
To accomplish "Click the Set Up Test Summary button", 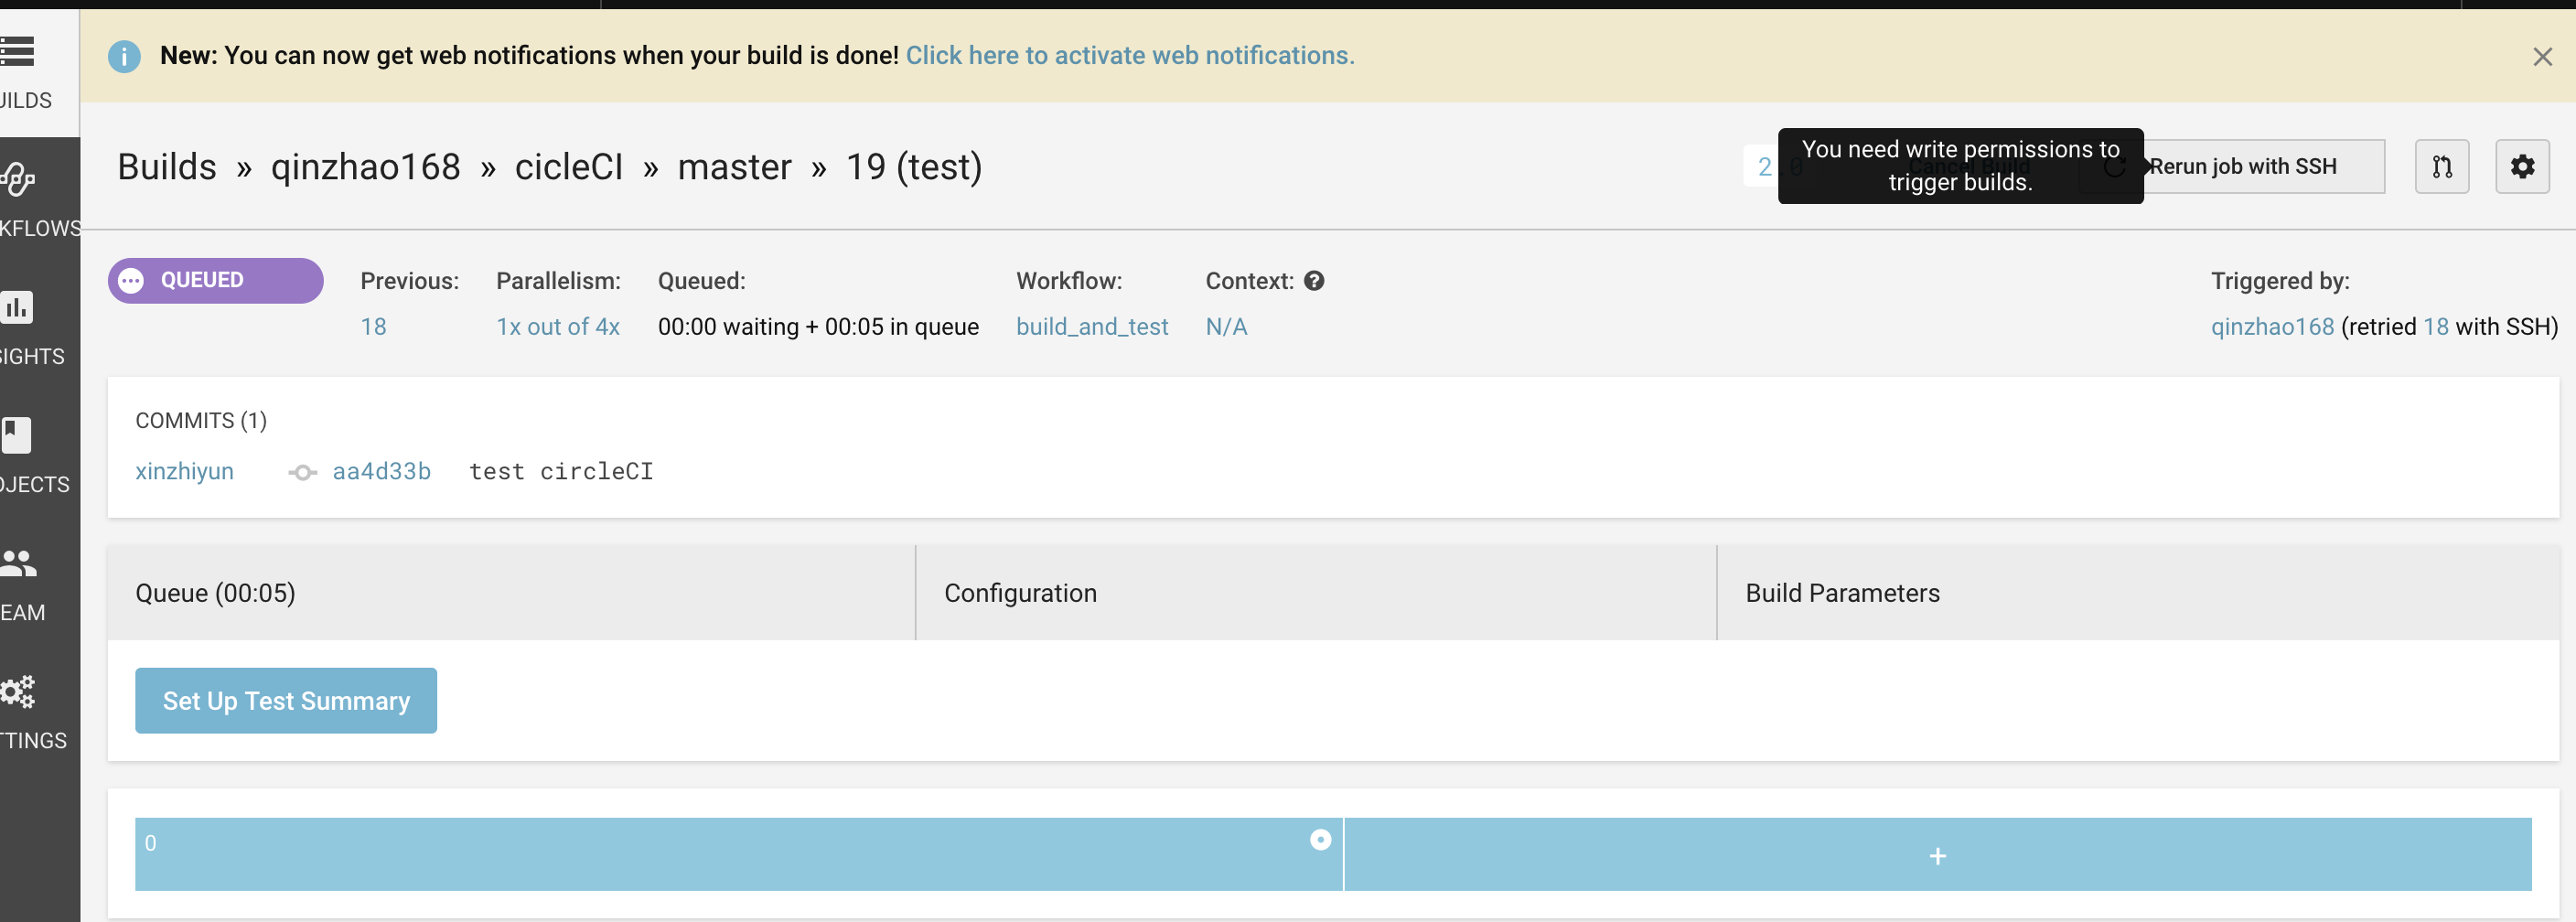I will (286, 700).
